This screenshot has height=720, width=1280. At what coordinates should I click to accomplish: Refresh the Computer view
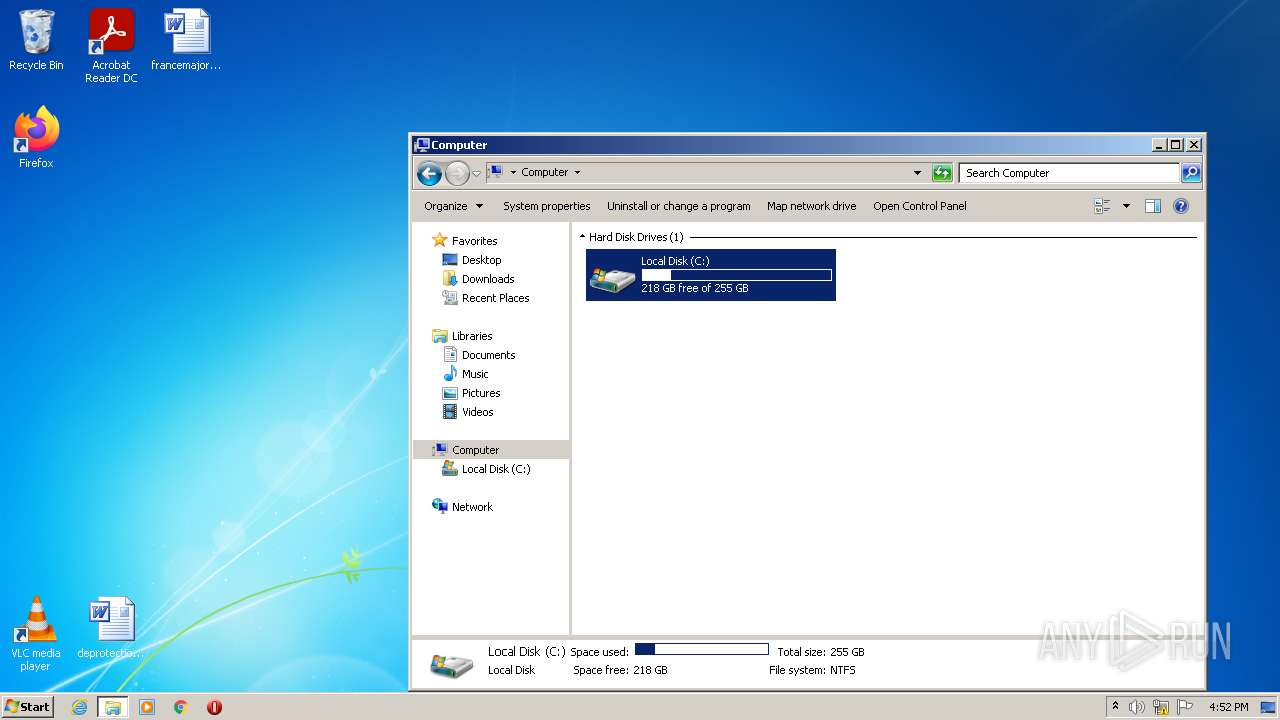tap(942, 173)
